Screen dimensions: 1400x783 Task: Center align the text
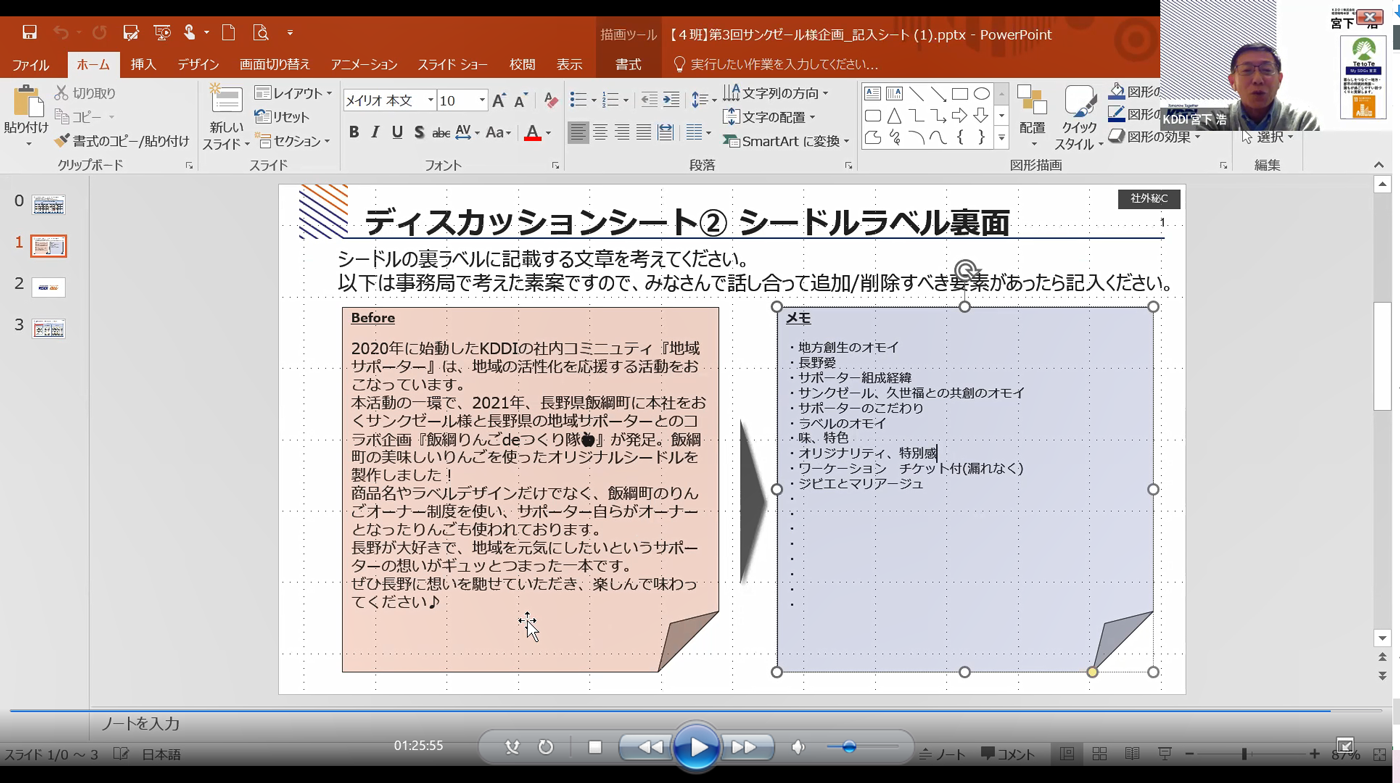tap(600, 133)
